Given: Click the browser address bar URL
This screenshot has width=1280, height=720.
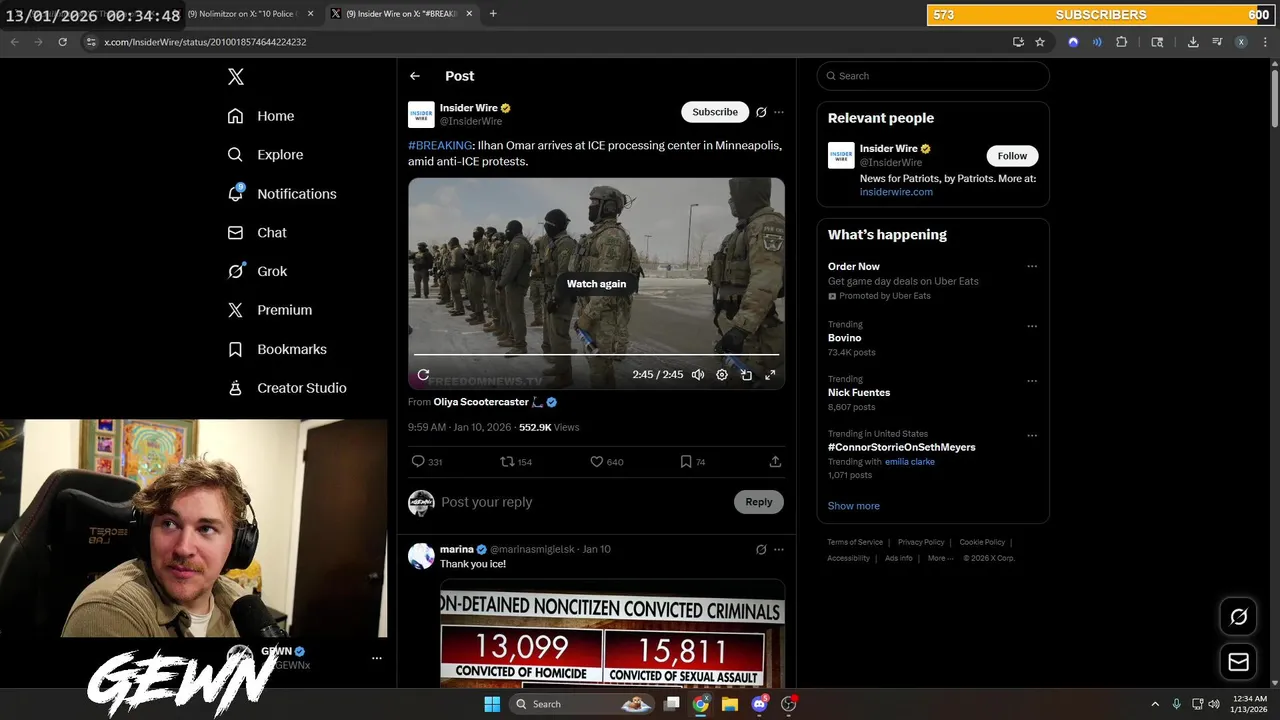Looking at the screenshot, I should [205, 42].
